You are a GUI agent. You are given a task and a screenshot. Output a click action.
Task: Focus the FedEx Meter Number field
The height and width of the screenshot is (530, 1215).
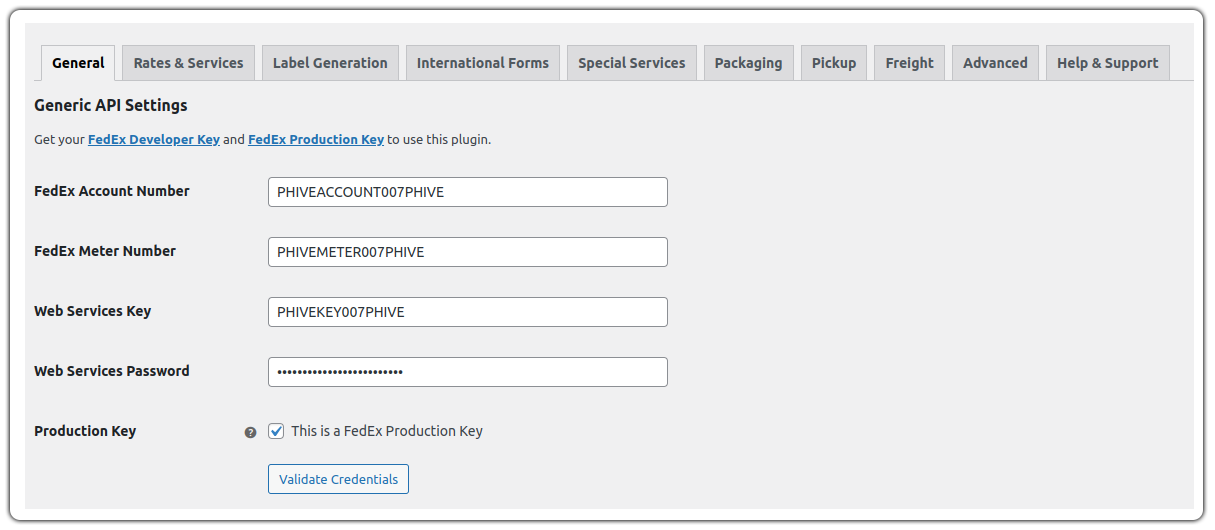coord(468,252)
